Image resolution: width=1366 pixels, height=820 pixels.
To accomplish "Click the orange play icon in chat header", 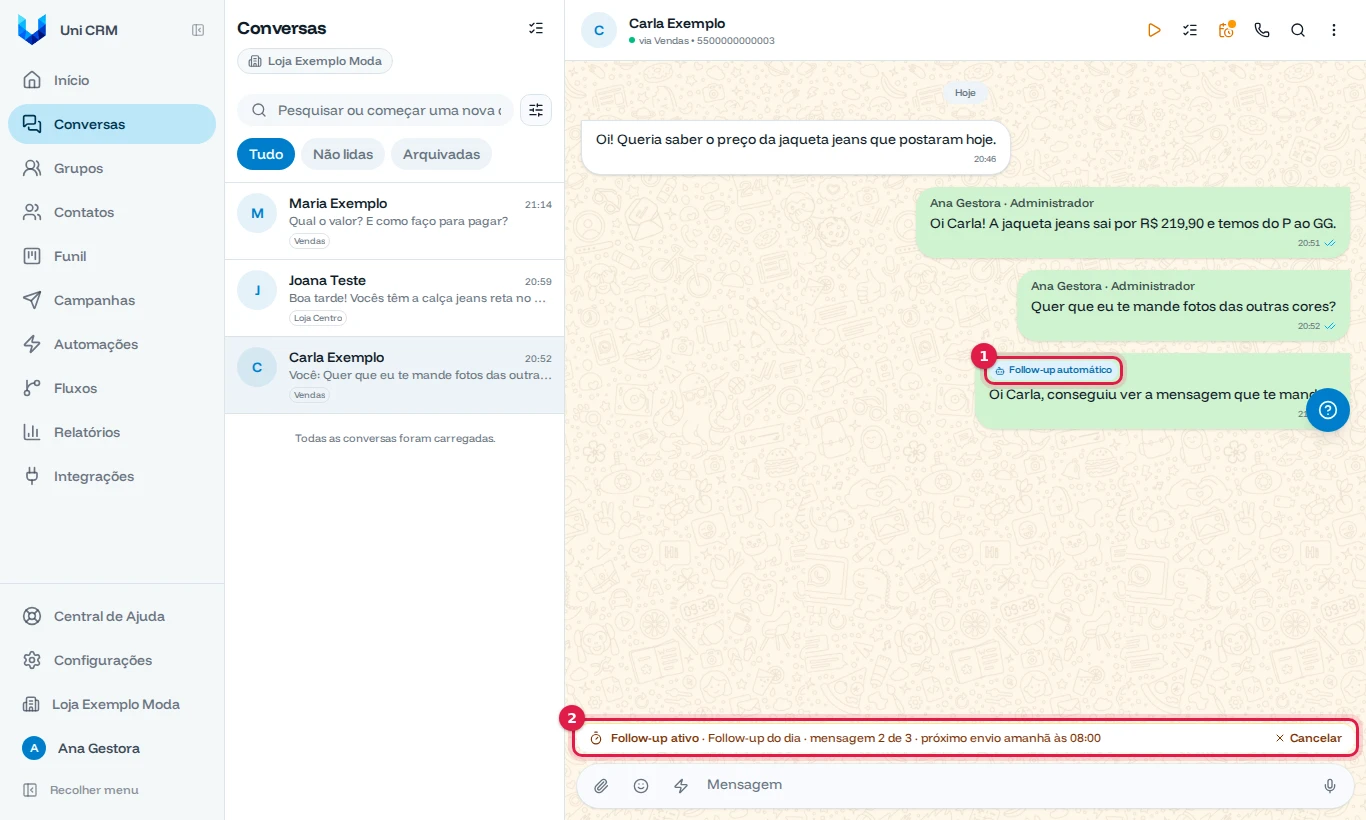I will [1154, 30].
